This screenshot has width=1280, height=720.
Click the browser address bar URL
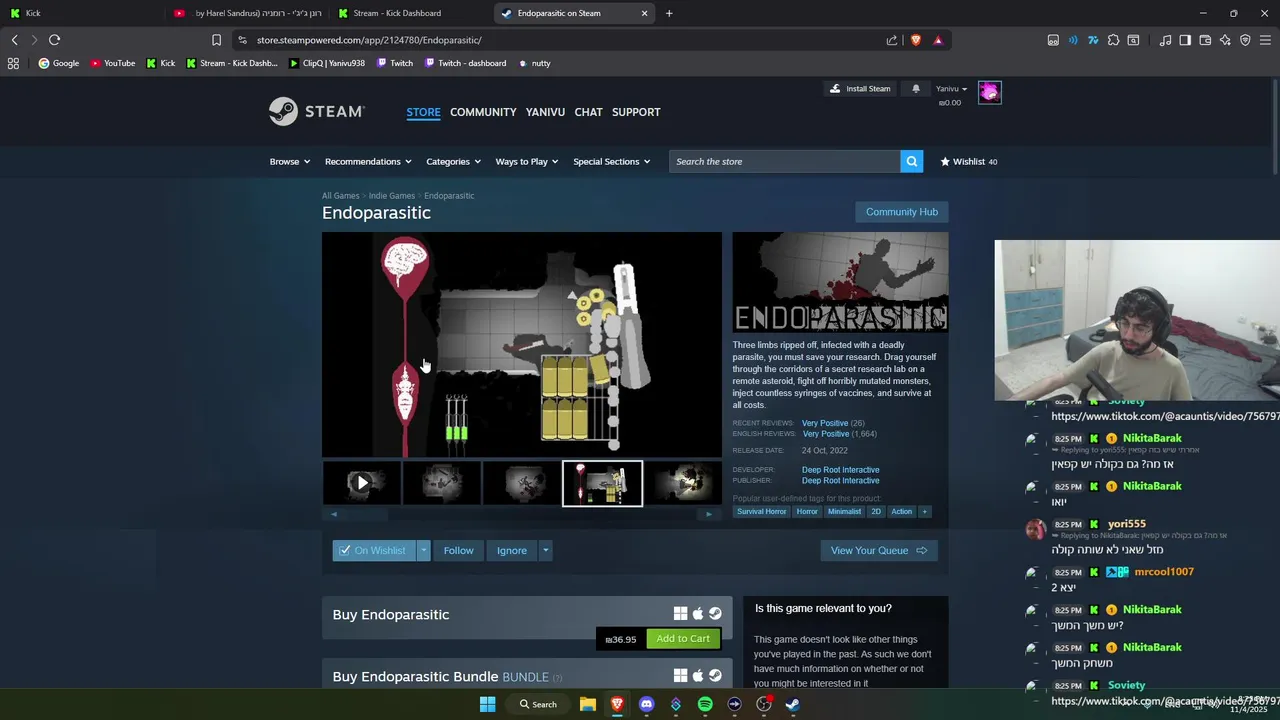pos(369,40)
